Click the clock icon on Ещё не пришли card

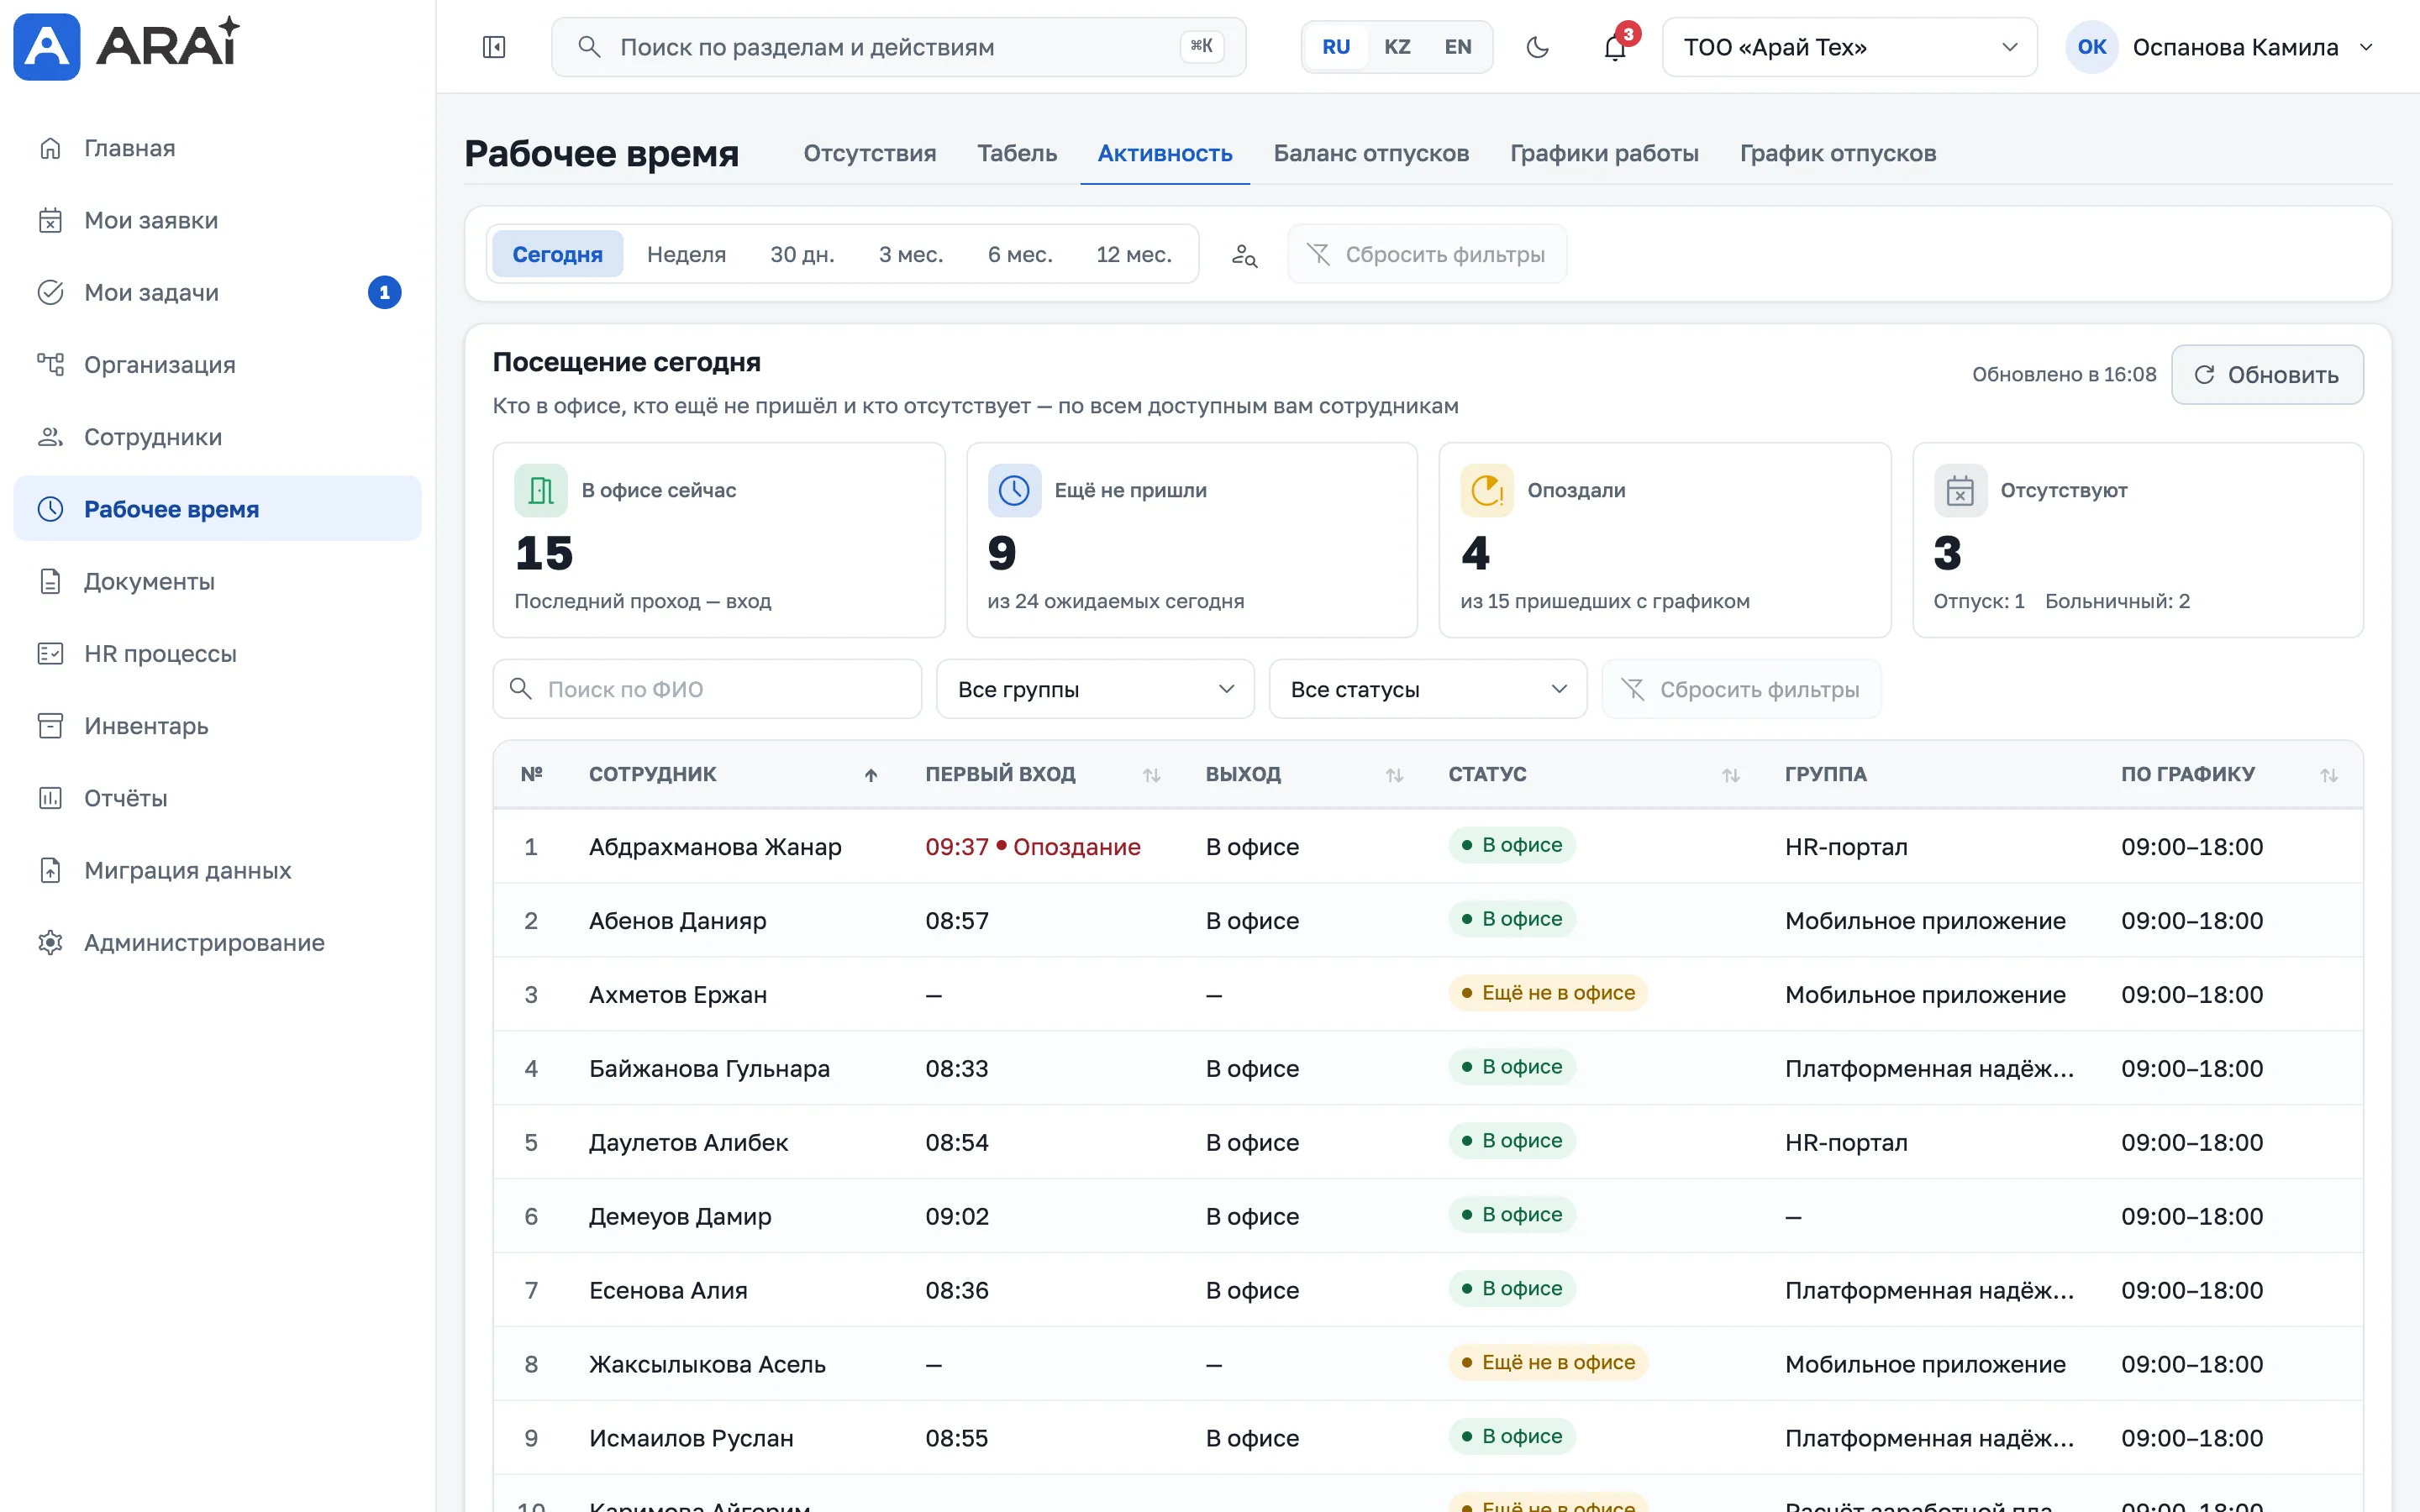1014,490
